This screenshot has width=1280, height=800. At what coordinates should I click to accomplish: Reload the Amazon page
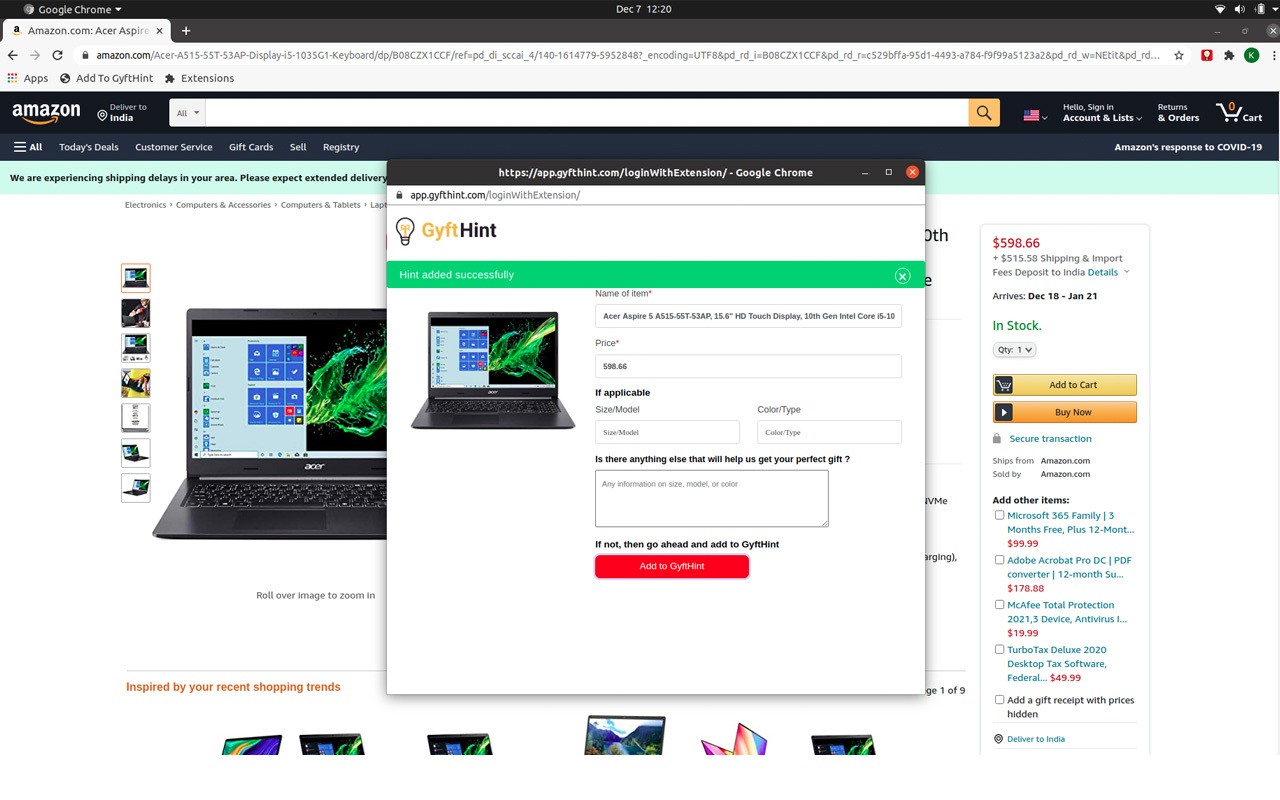(58, 55)
